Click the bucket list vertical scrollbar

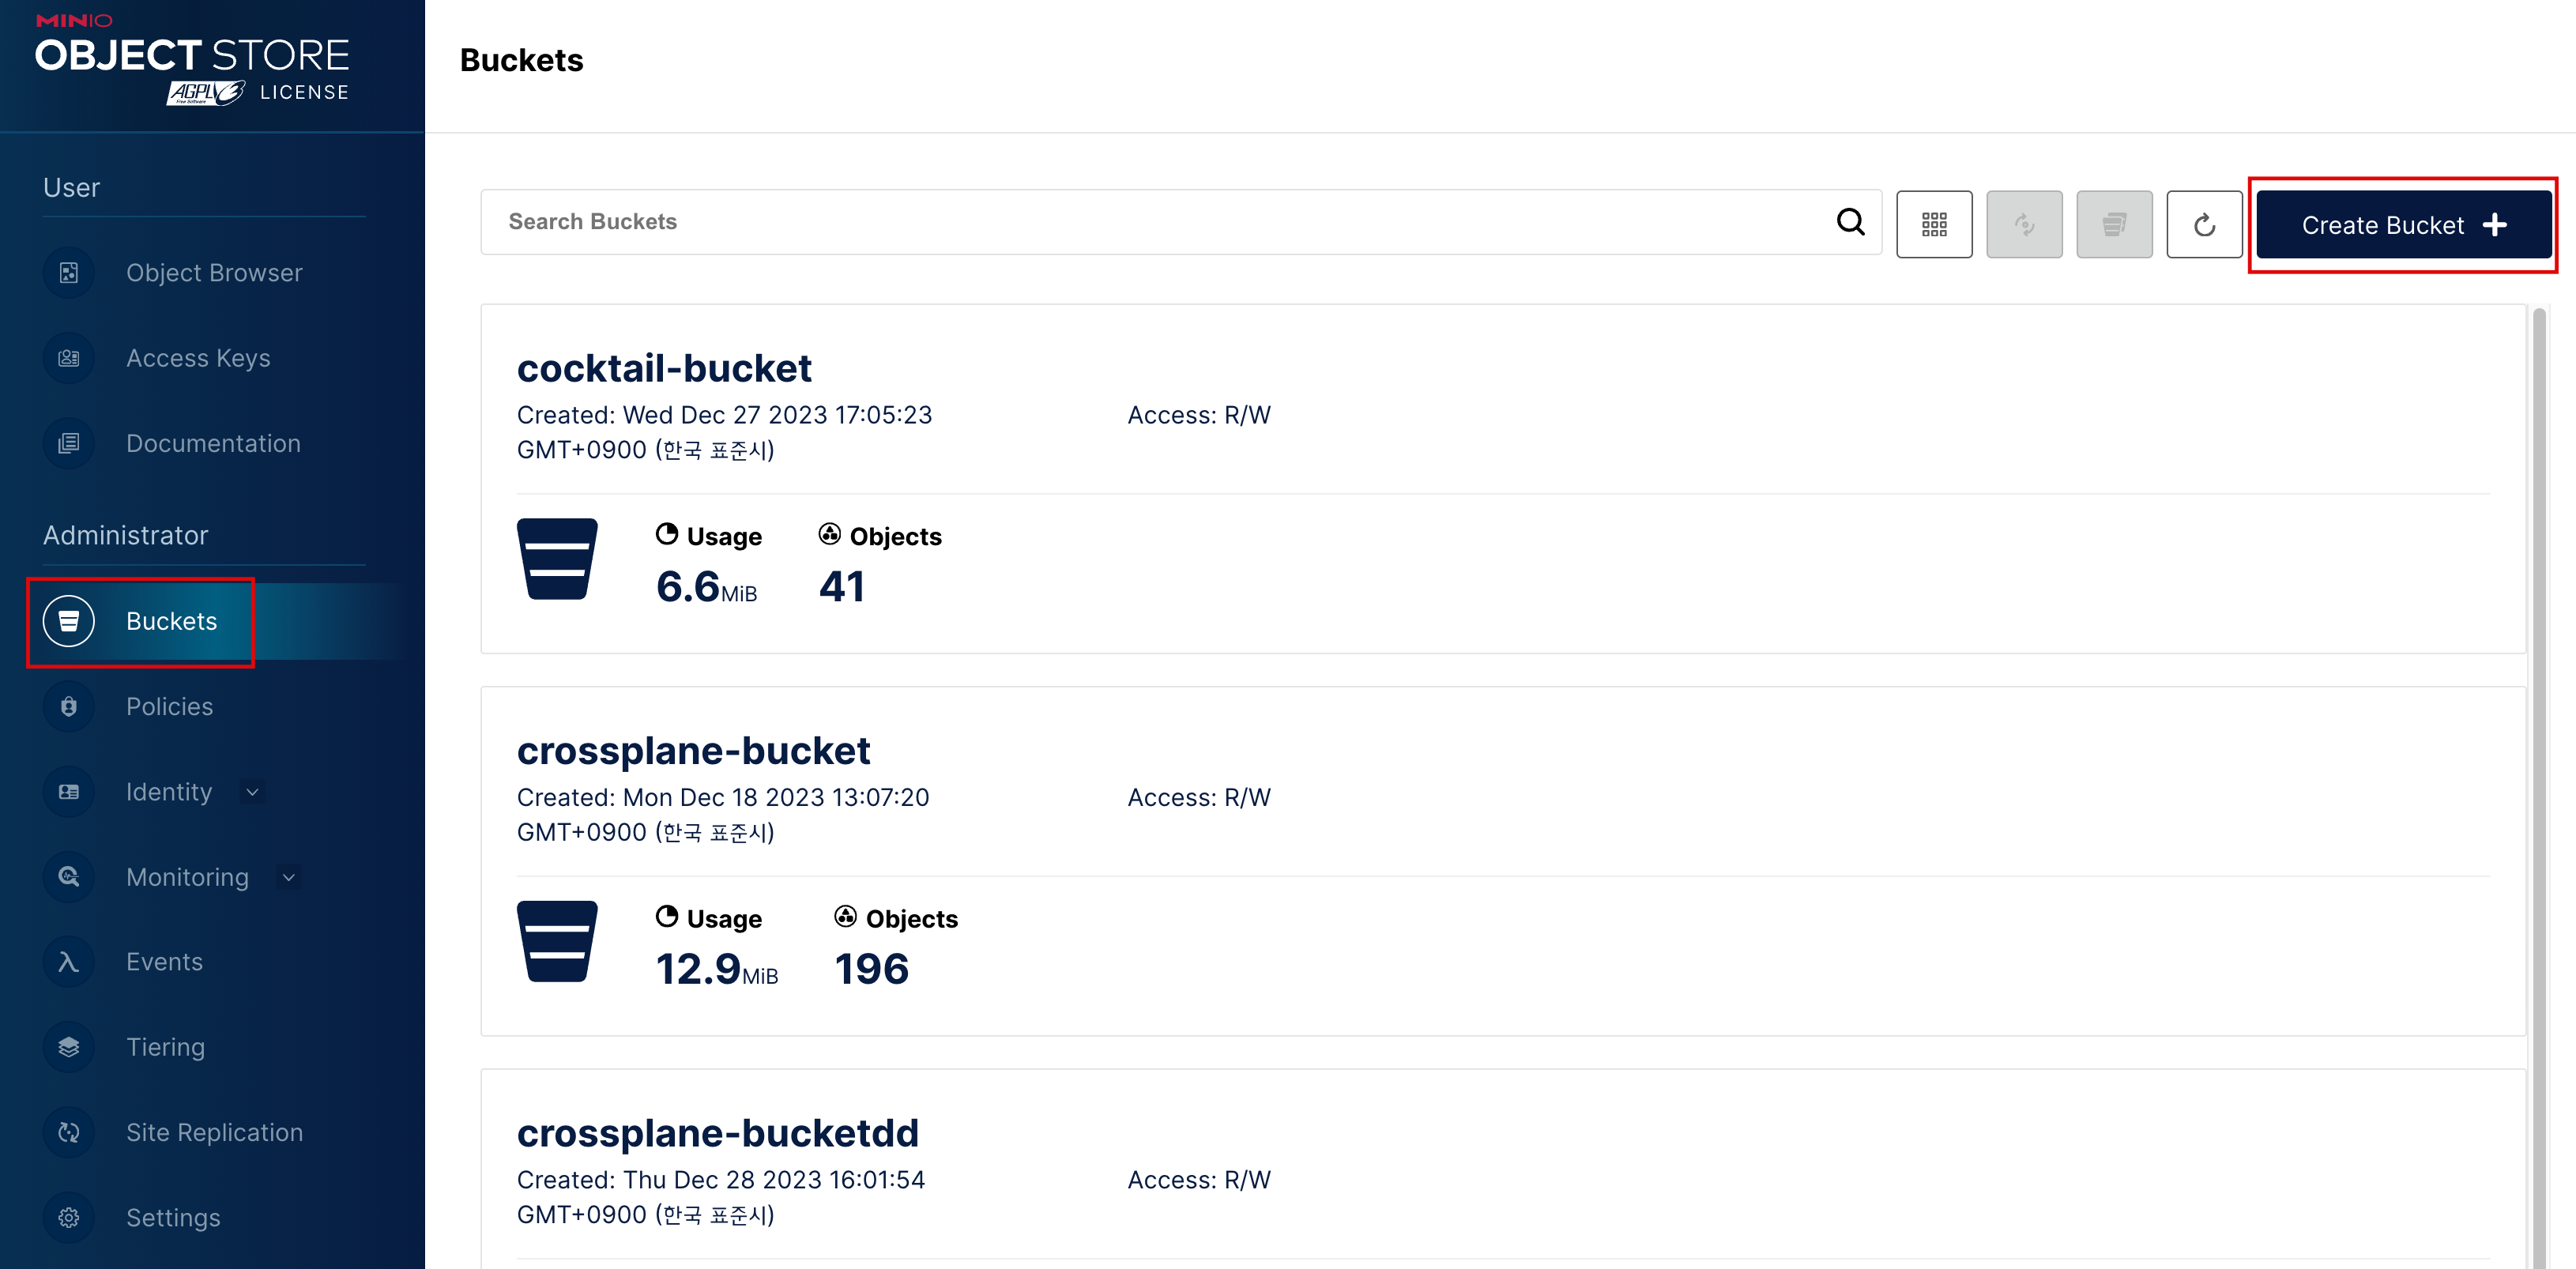(2539, 786)
